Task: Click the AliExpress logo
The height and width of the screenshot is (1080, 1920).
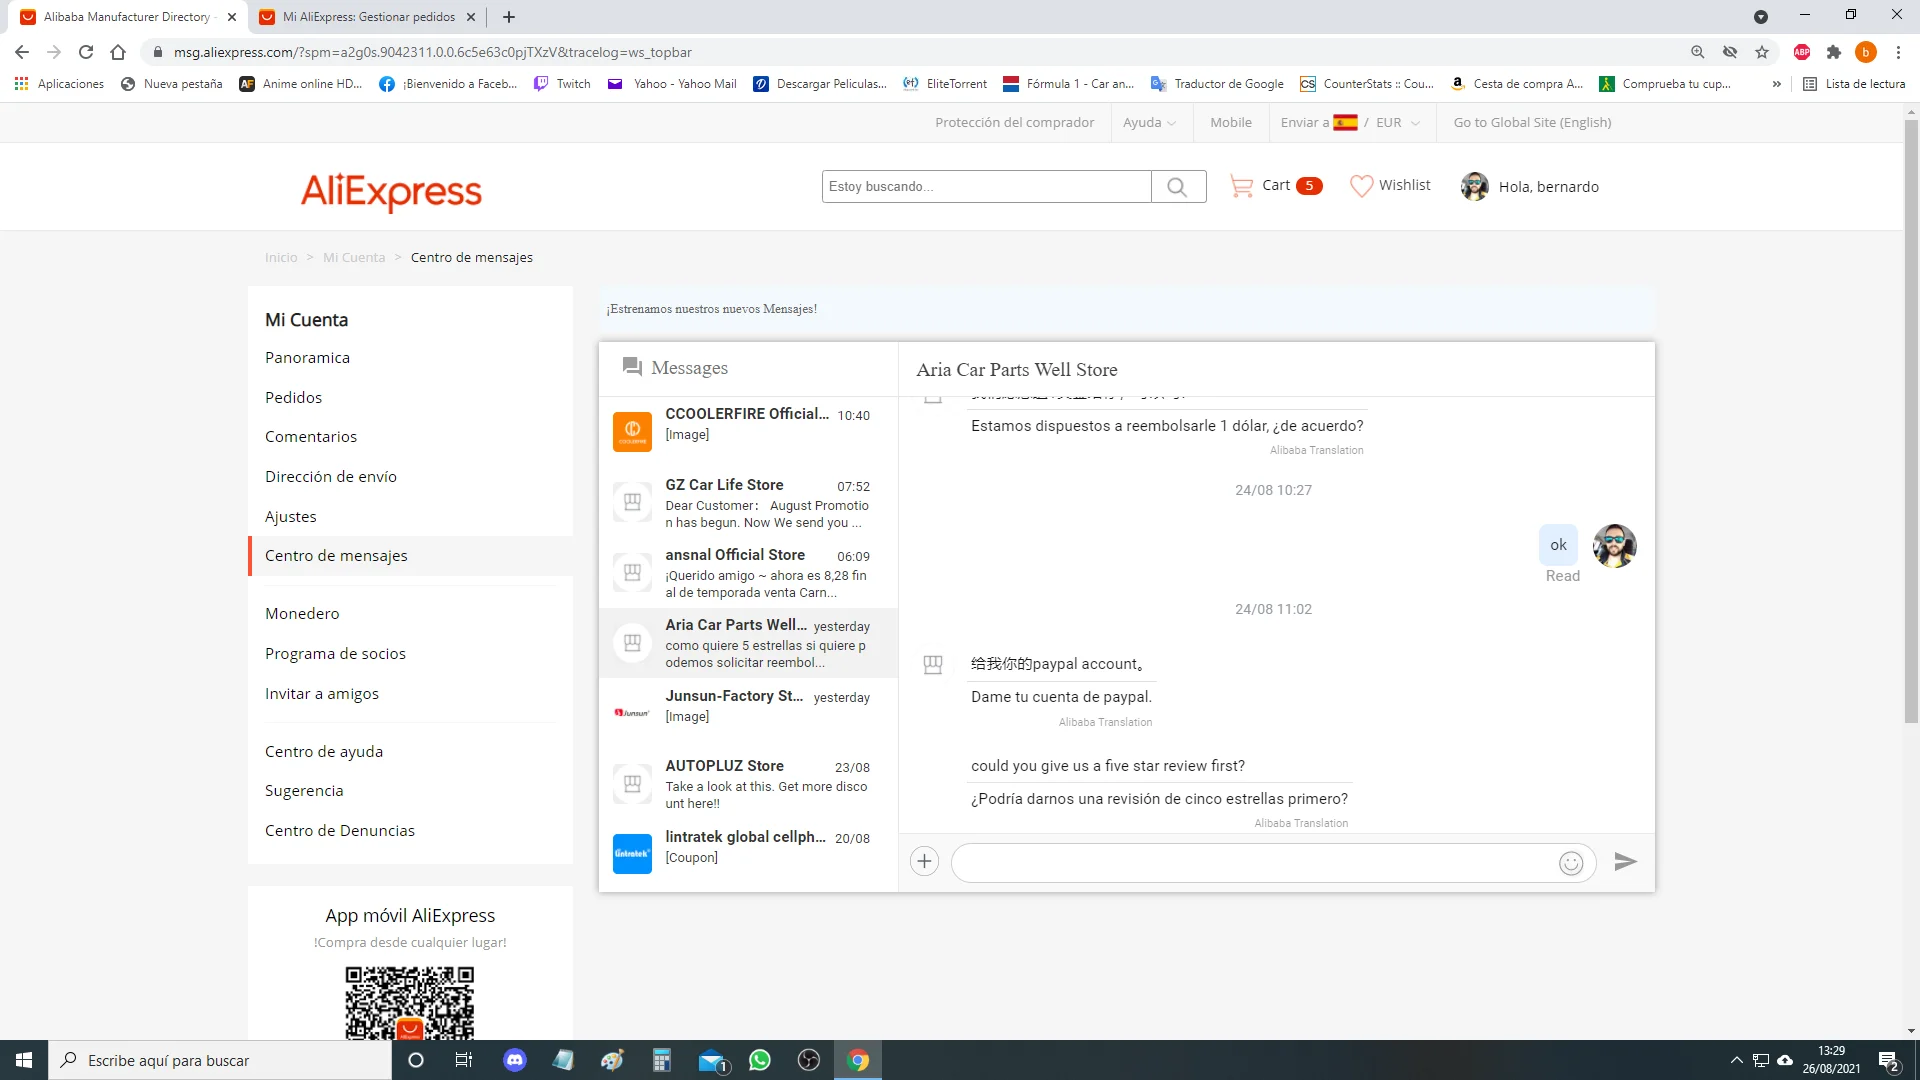Action: click(x=391, y=190)
